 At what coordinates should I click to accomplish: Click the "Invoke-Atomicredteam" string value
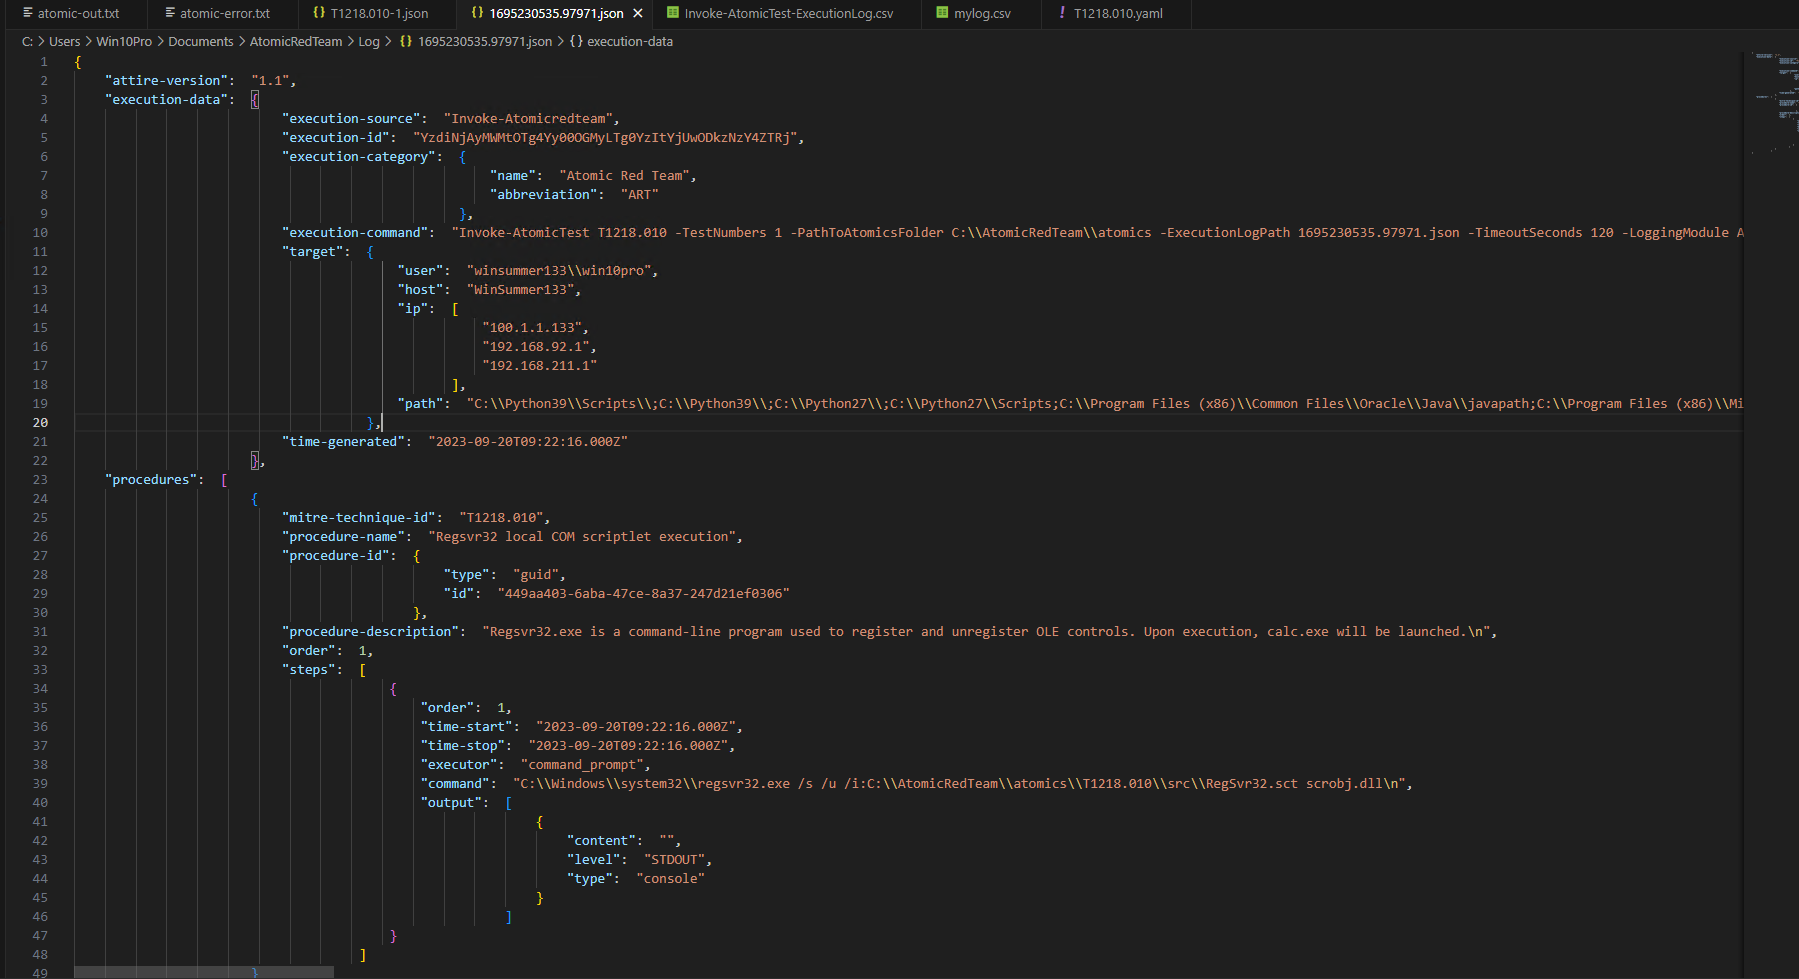coord(530,118)
